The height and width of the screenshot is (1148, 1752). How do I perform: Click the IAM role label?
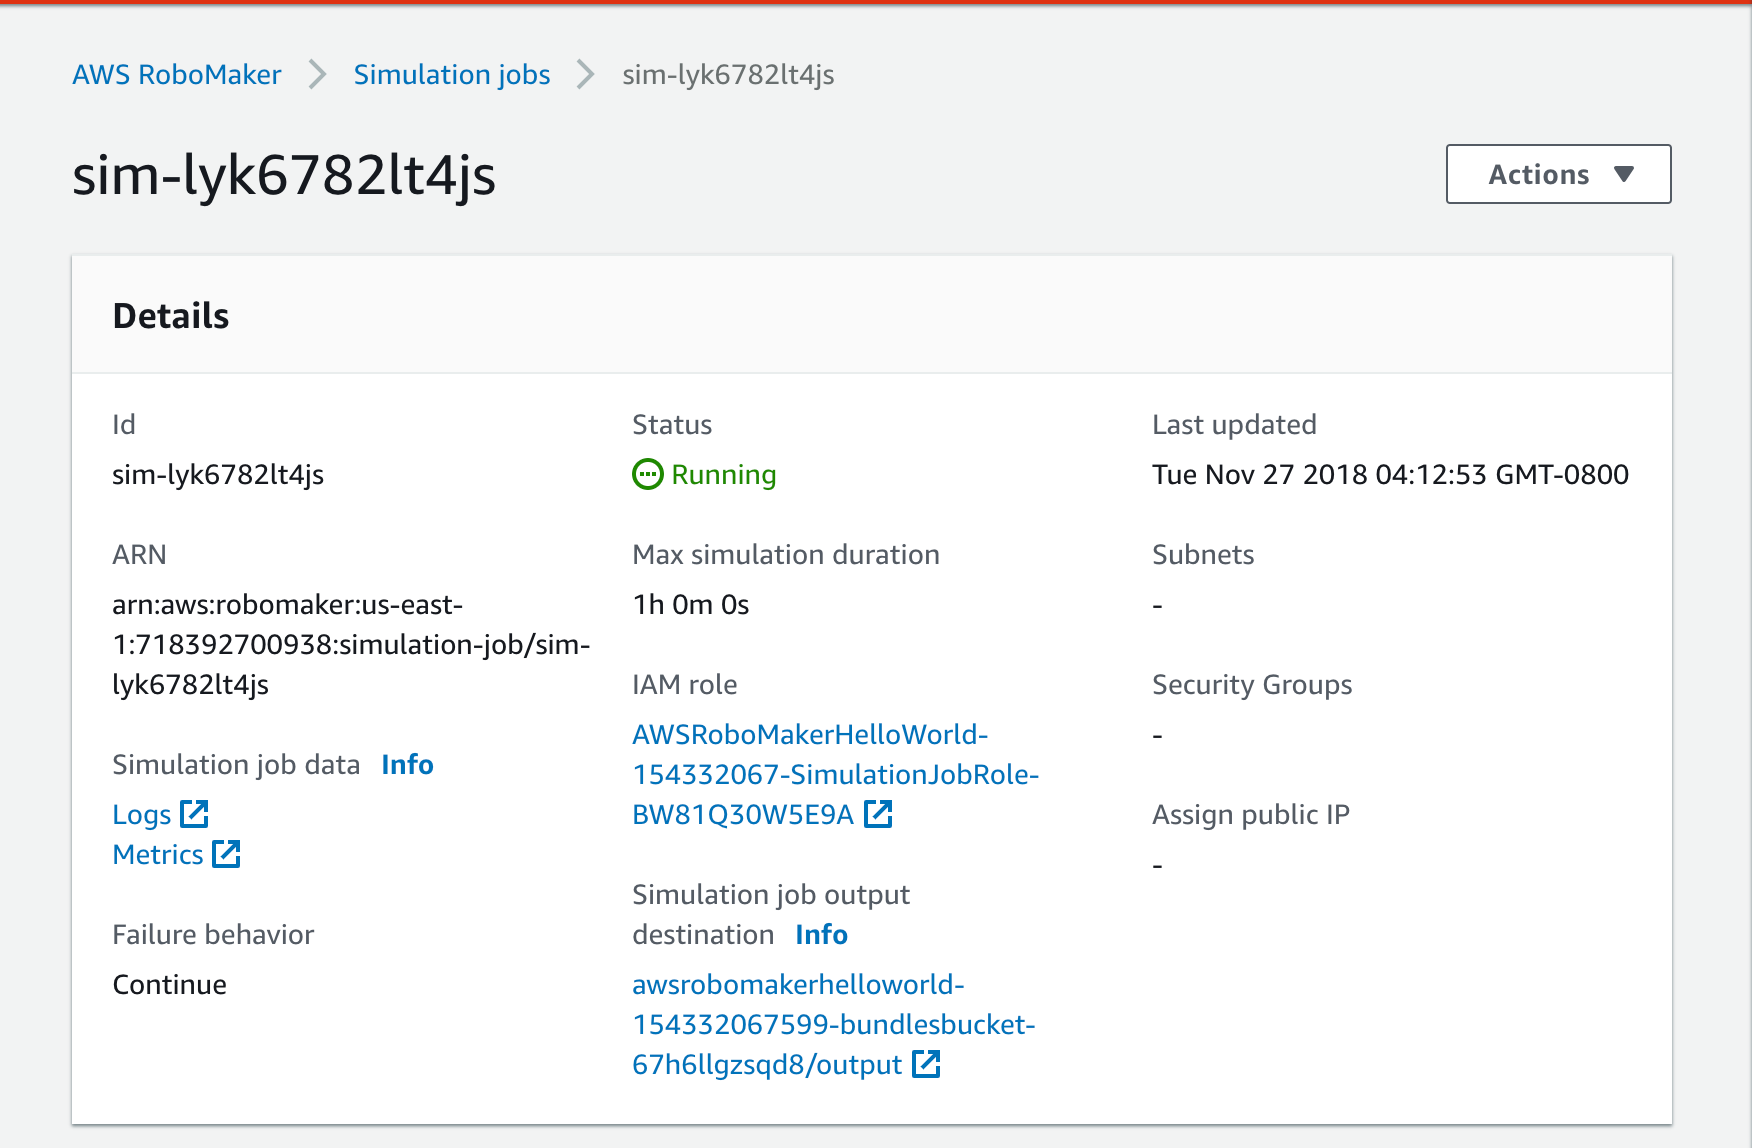[685, 685]
